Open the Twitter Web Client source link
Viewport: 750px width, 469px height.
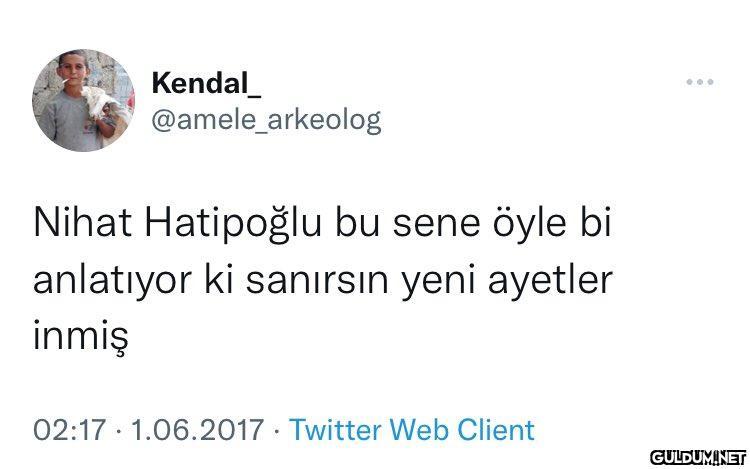click(412, 429)
